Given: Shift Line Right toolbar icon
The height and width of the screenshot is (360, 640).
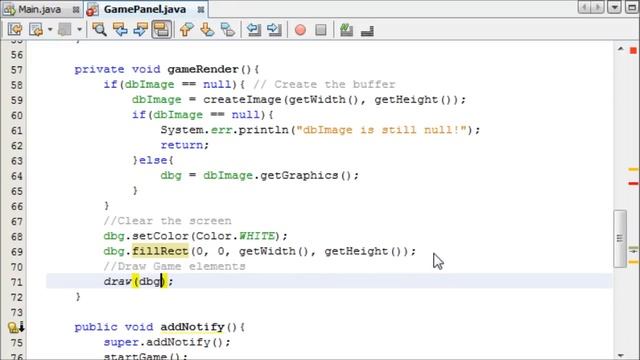Looking at the screenshot, I should (274, 29).
